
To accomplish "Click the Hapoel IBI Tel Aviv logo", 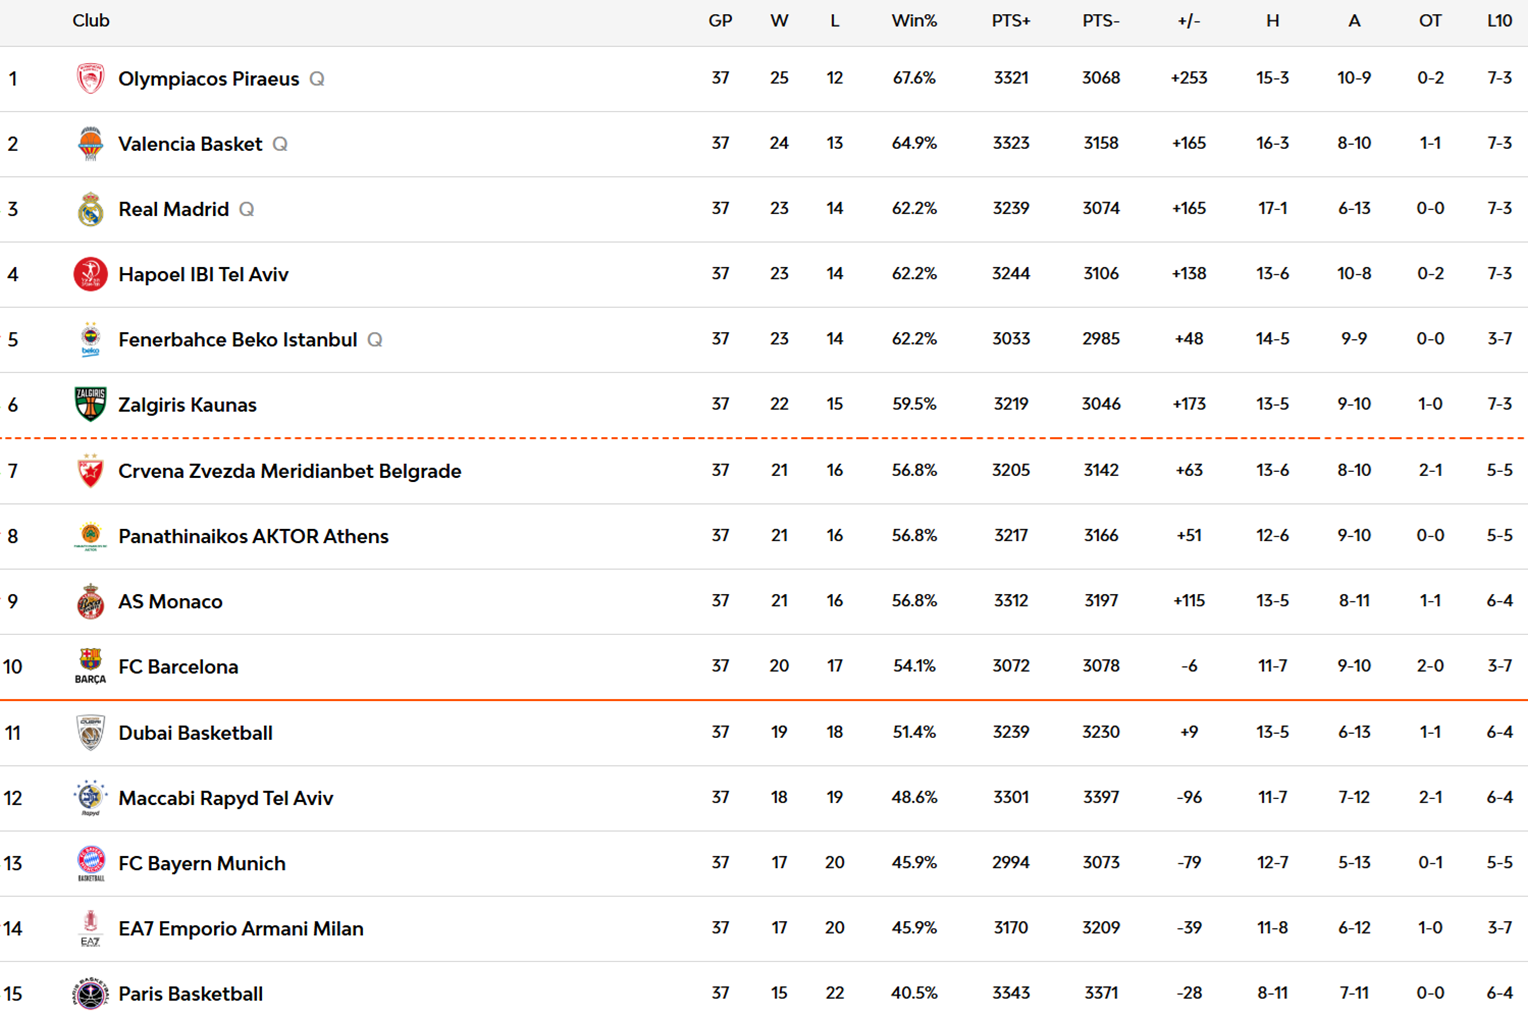I will (x=90, y=274).
